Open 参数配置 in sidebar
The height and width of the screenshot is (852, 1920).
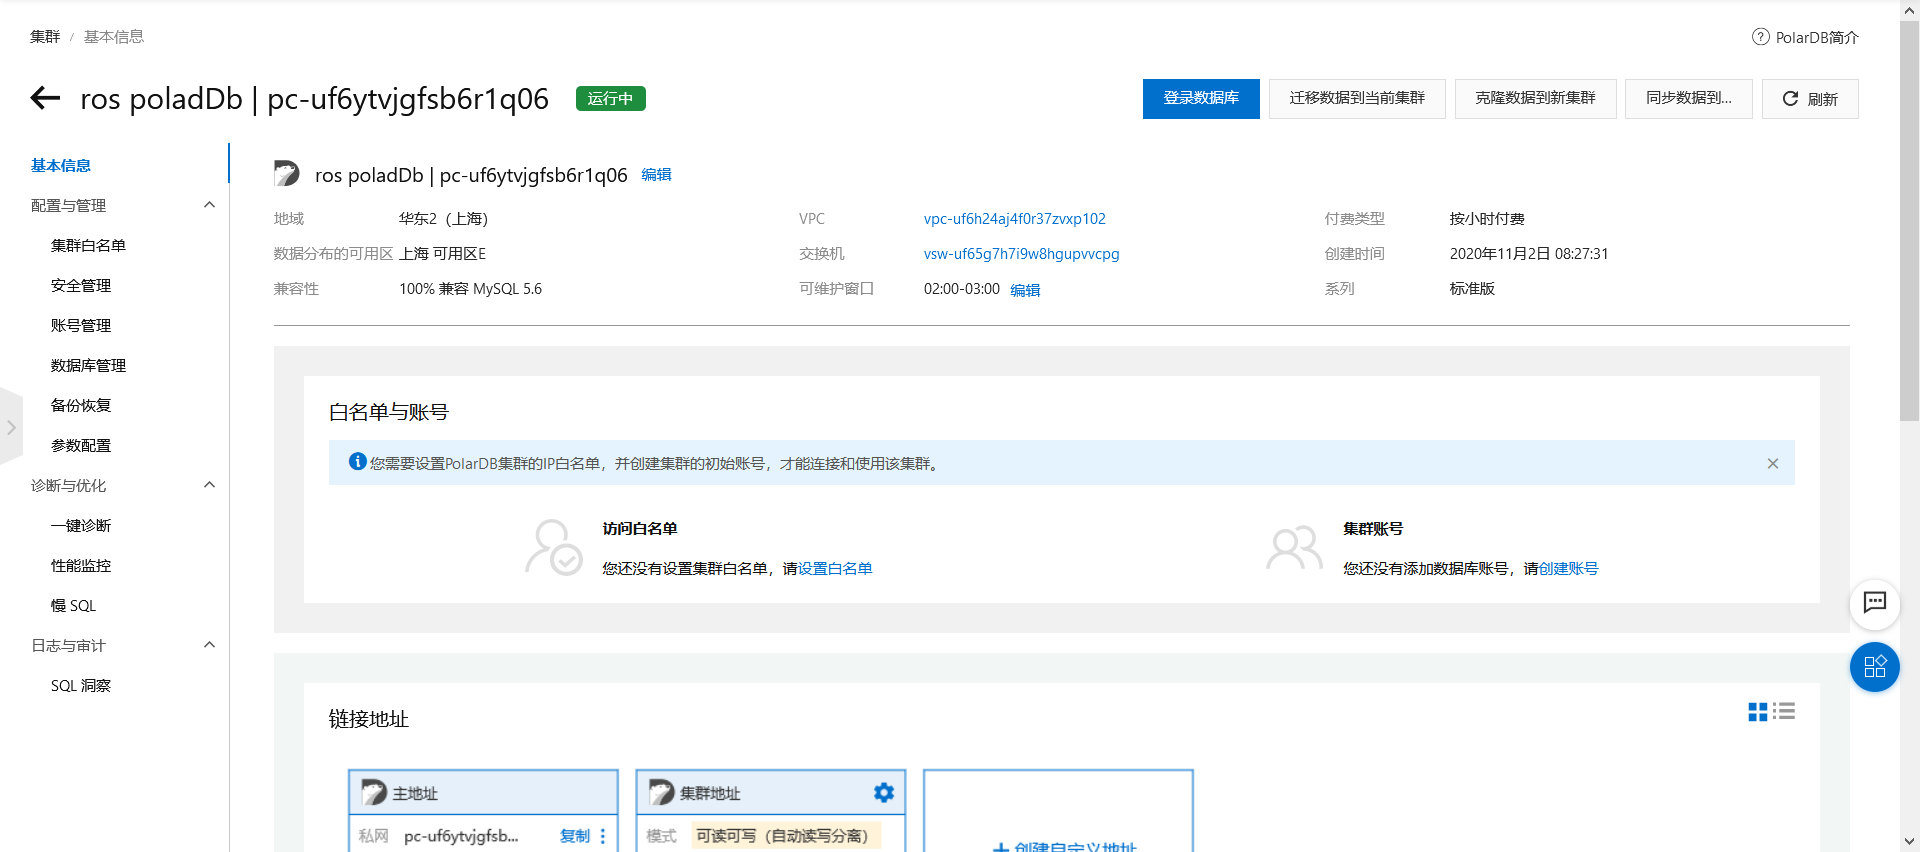tap(81, 445)
